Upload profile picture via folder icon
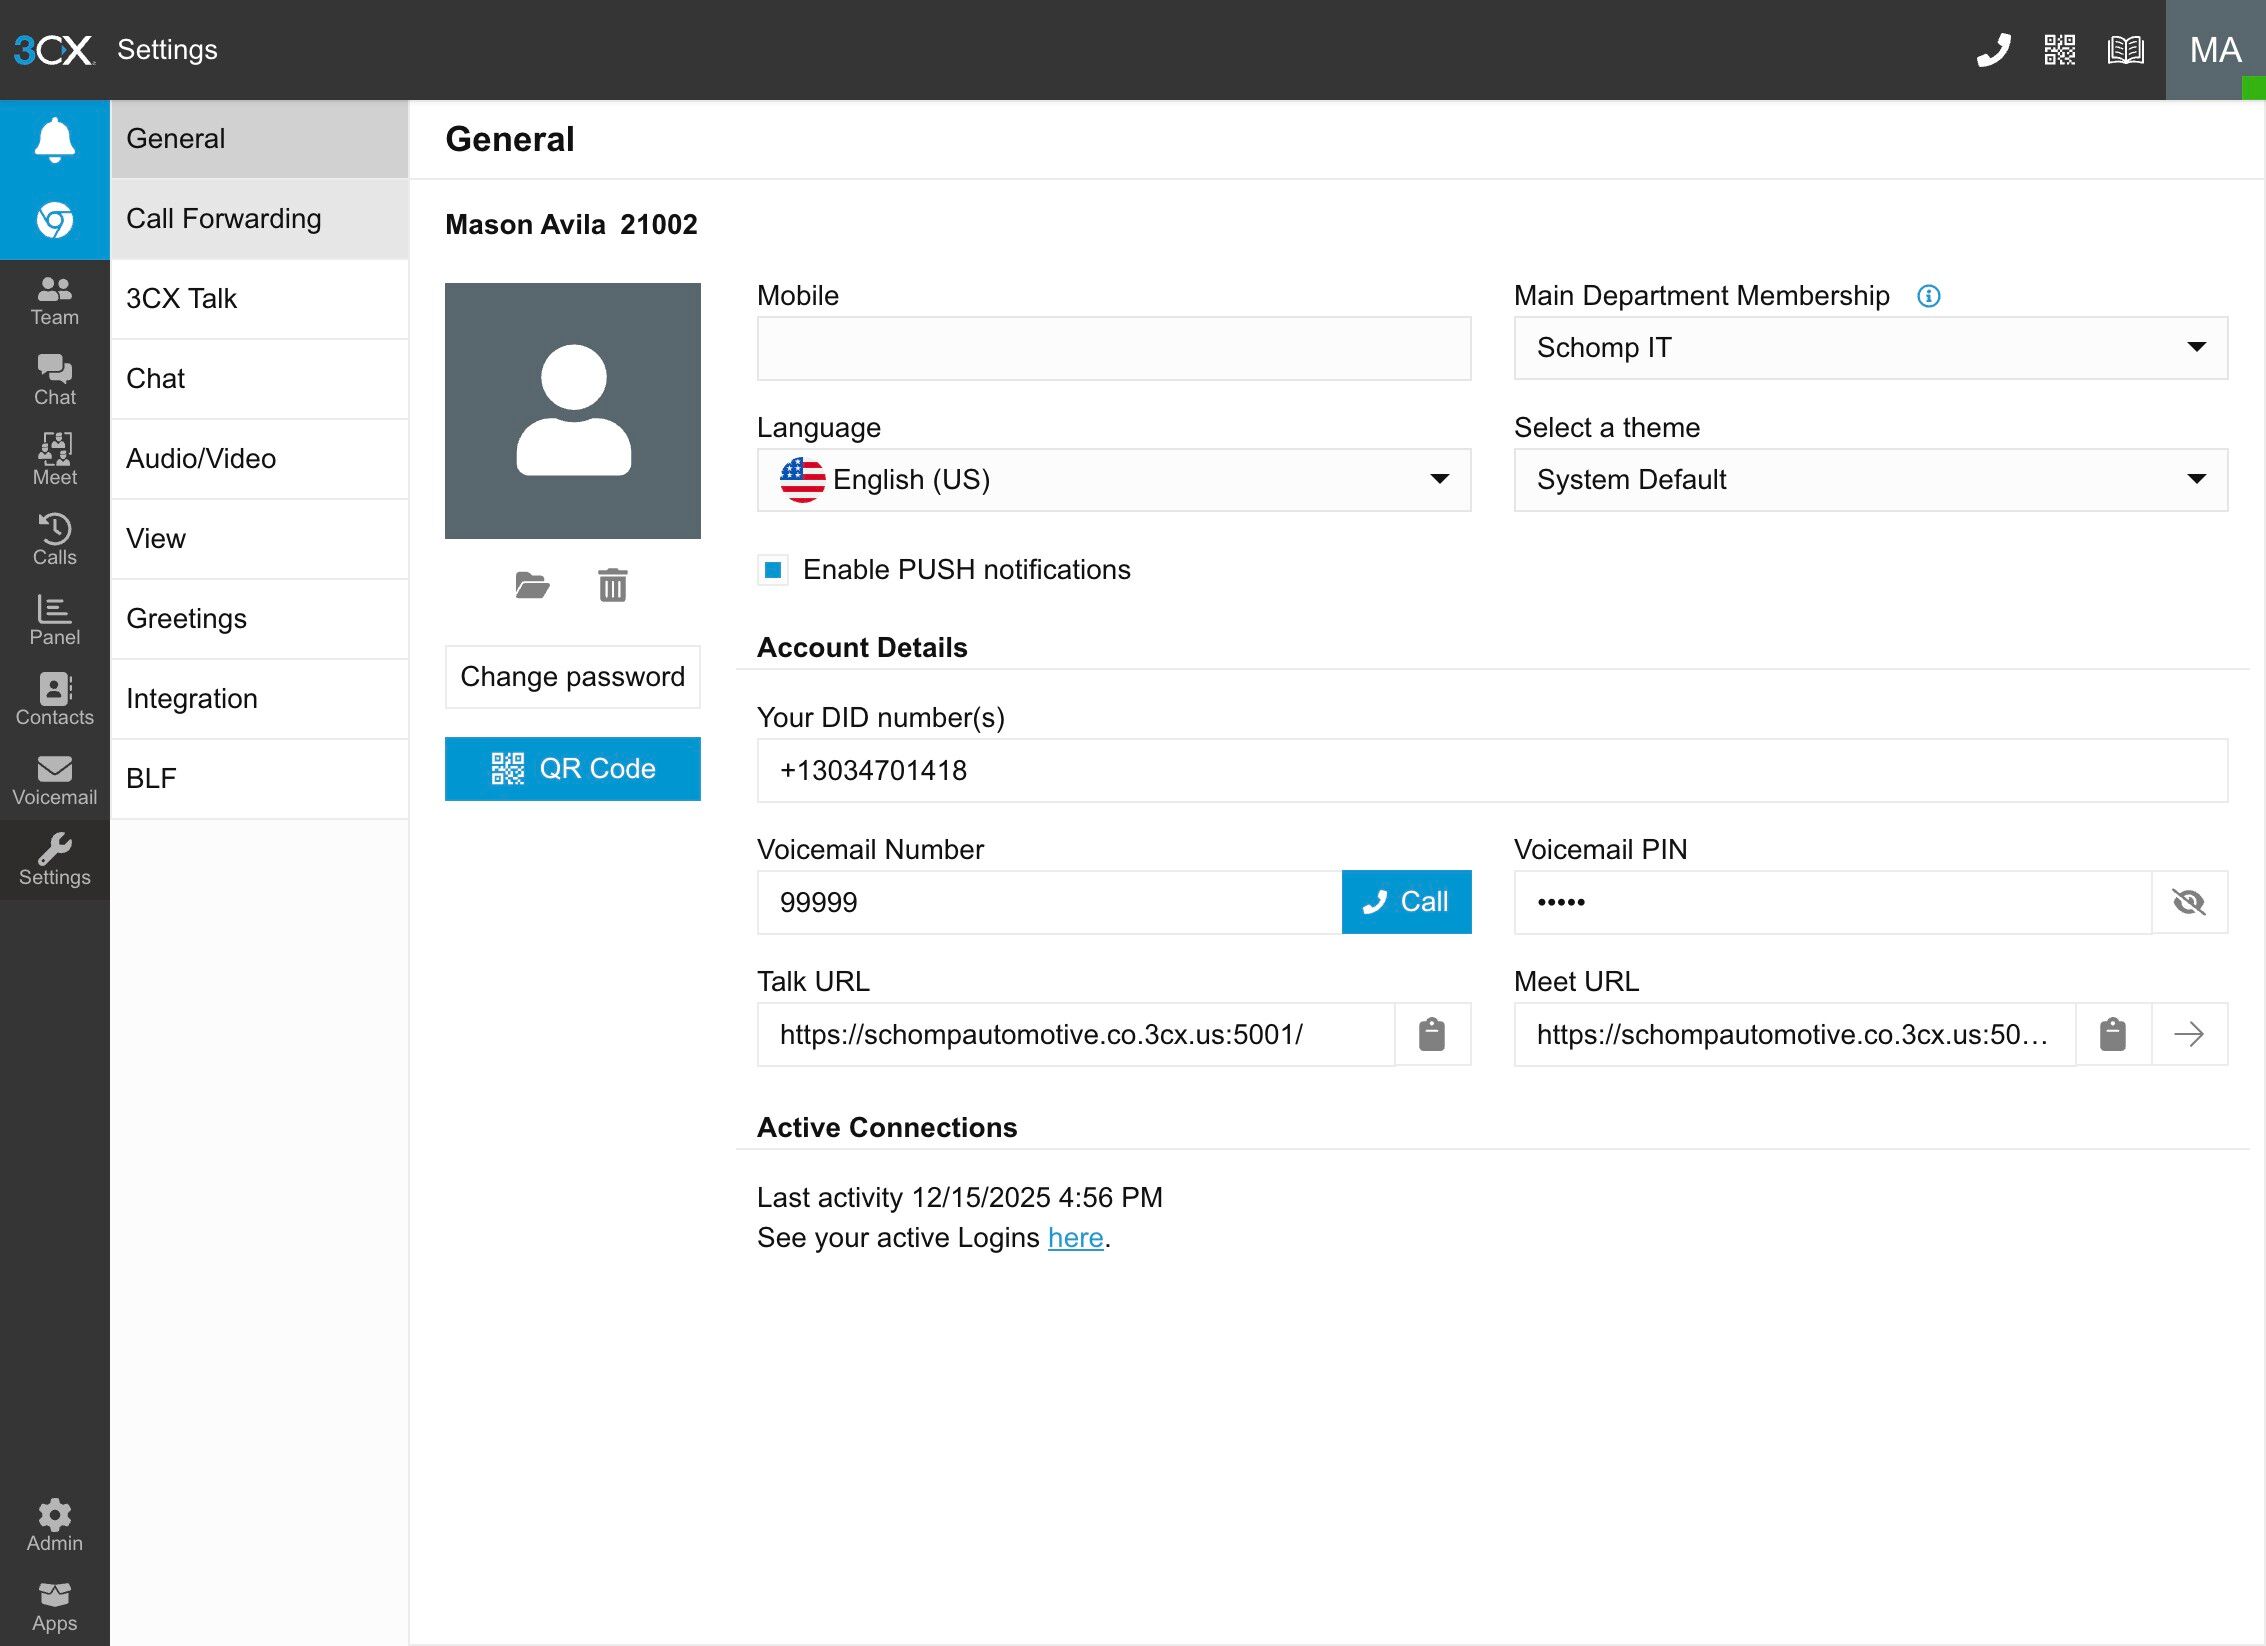2266x1646 pixels. [532, 585]
